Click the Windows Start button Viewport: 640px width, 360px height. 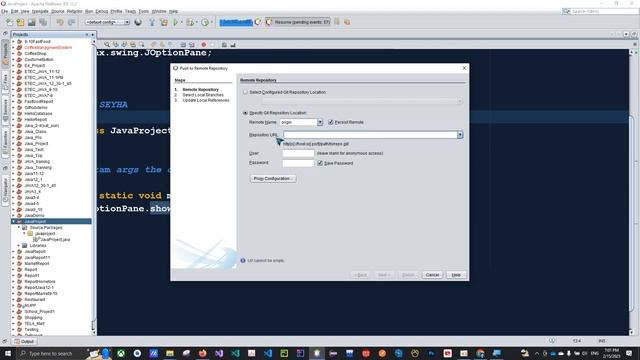pyautogui.click(x=8, y=353)
